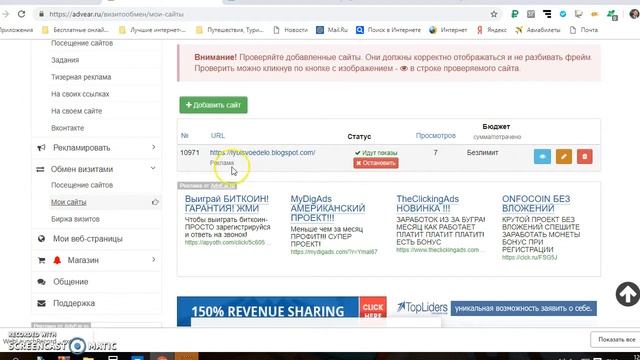Open the Лучшие интернет bookmarks folder

click(152, 30)
